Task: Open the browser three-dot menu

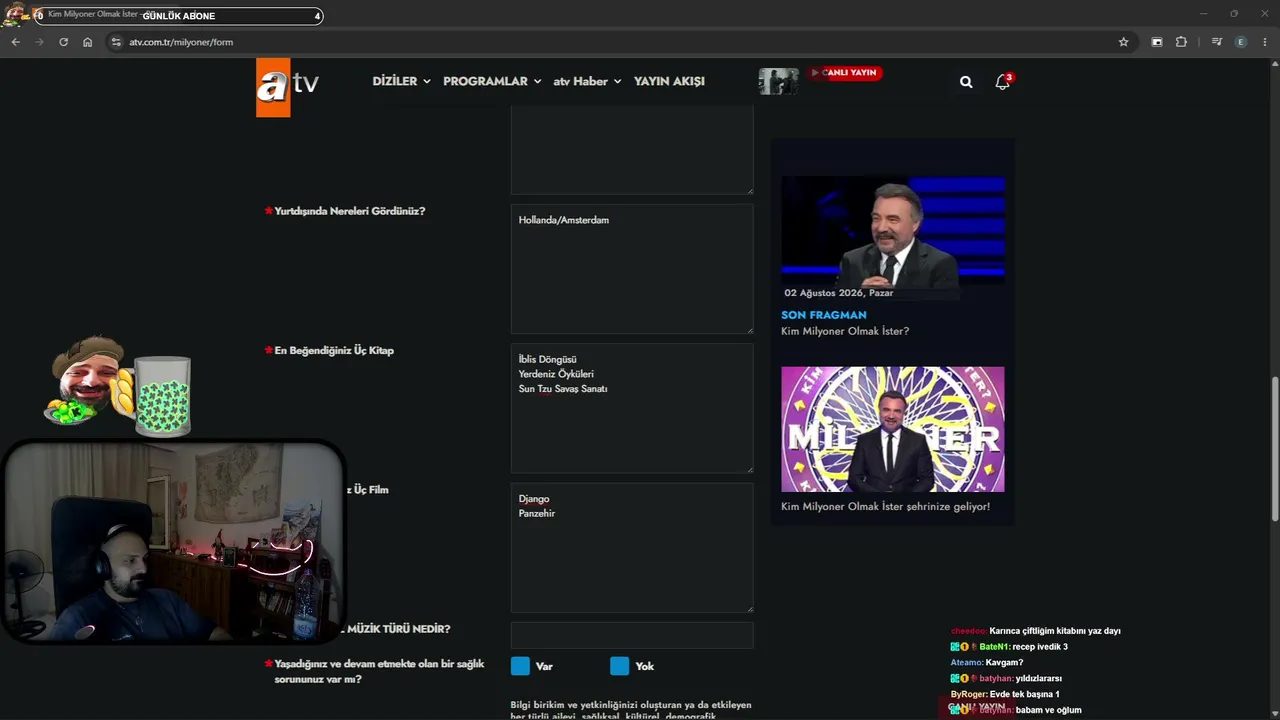Action: (1265, 42)
